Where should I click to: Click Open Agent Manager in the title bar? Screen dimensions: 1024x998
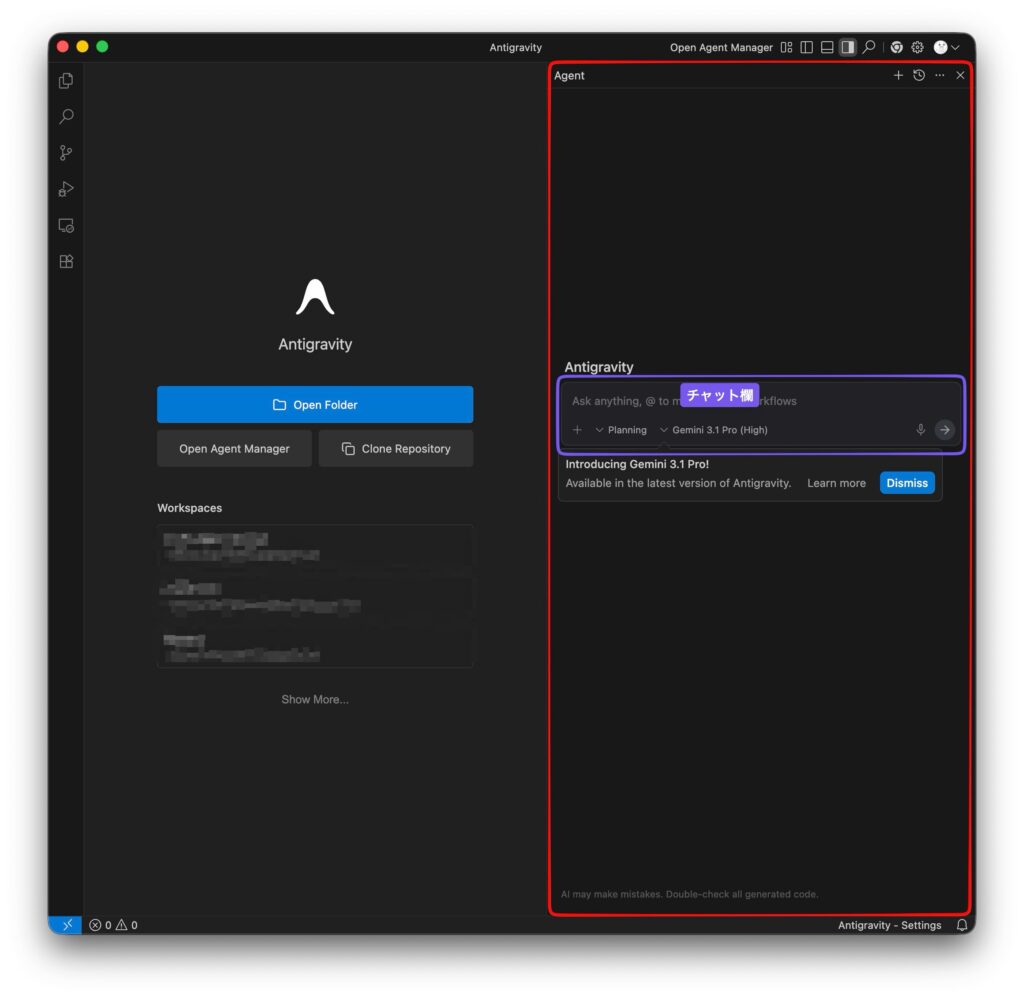721,48
